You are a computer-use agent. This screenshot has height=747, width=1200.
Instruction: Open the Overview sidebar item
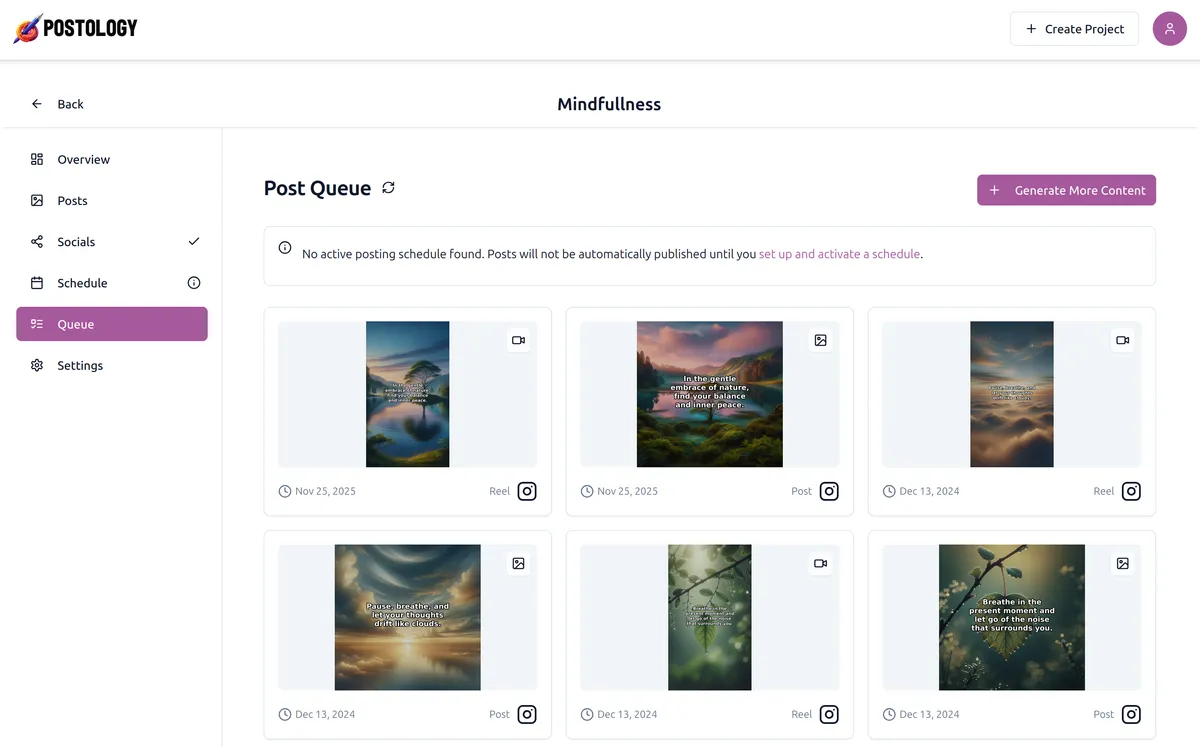coord(83,160)
